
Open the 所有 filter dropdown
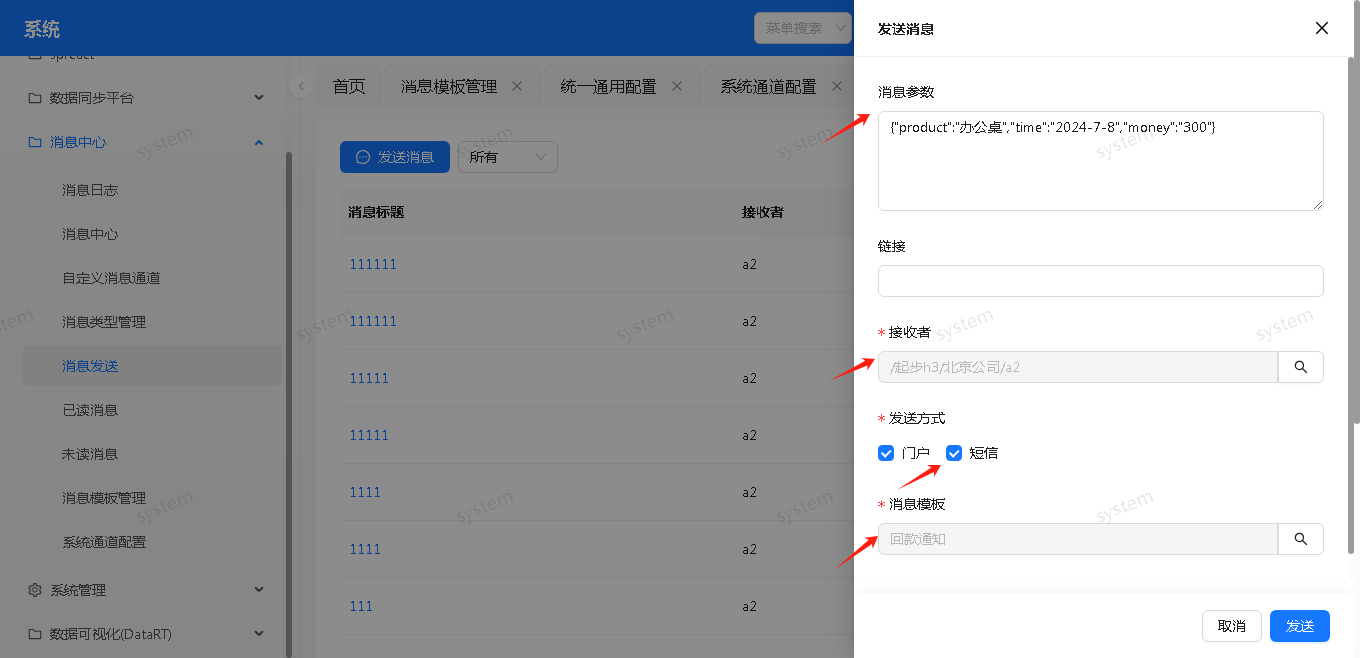[507, 157]
